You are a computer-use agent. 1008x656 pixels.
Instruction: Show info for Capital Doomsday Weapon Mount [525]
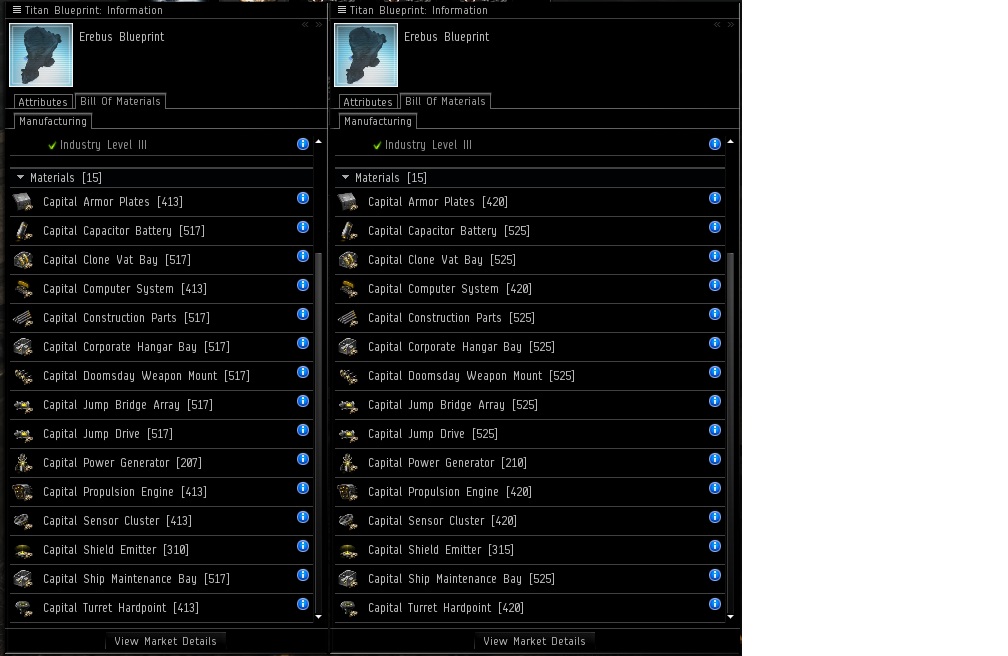point(715,372)
